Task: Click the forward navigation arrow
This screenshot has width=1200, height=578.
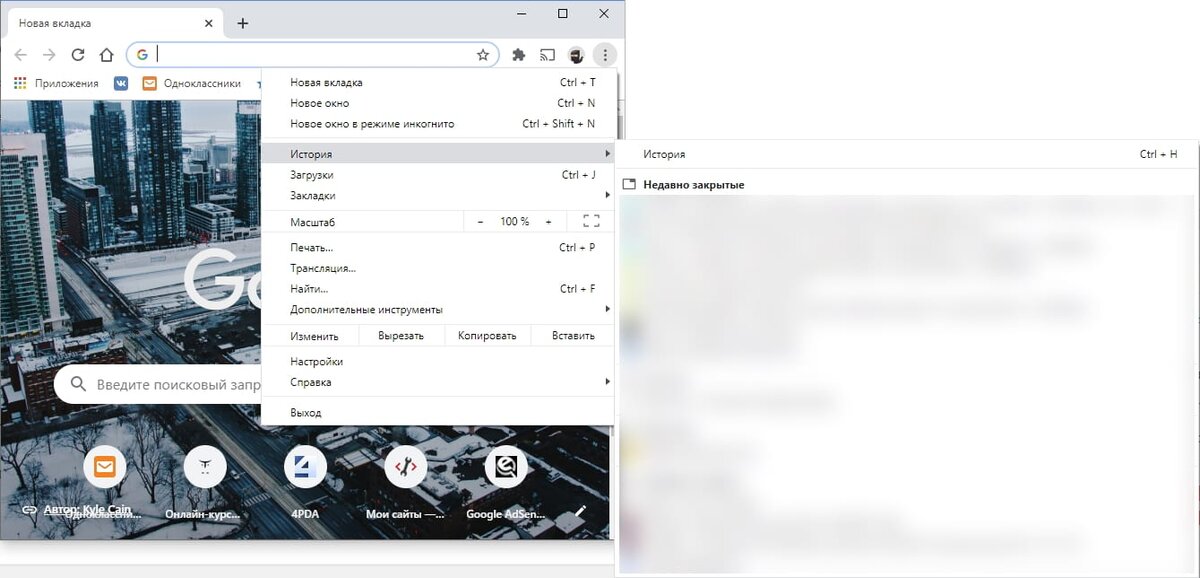Action: point(49,55)
